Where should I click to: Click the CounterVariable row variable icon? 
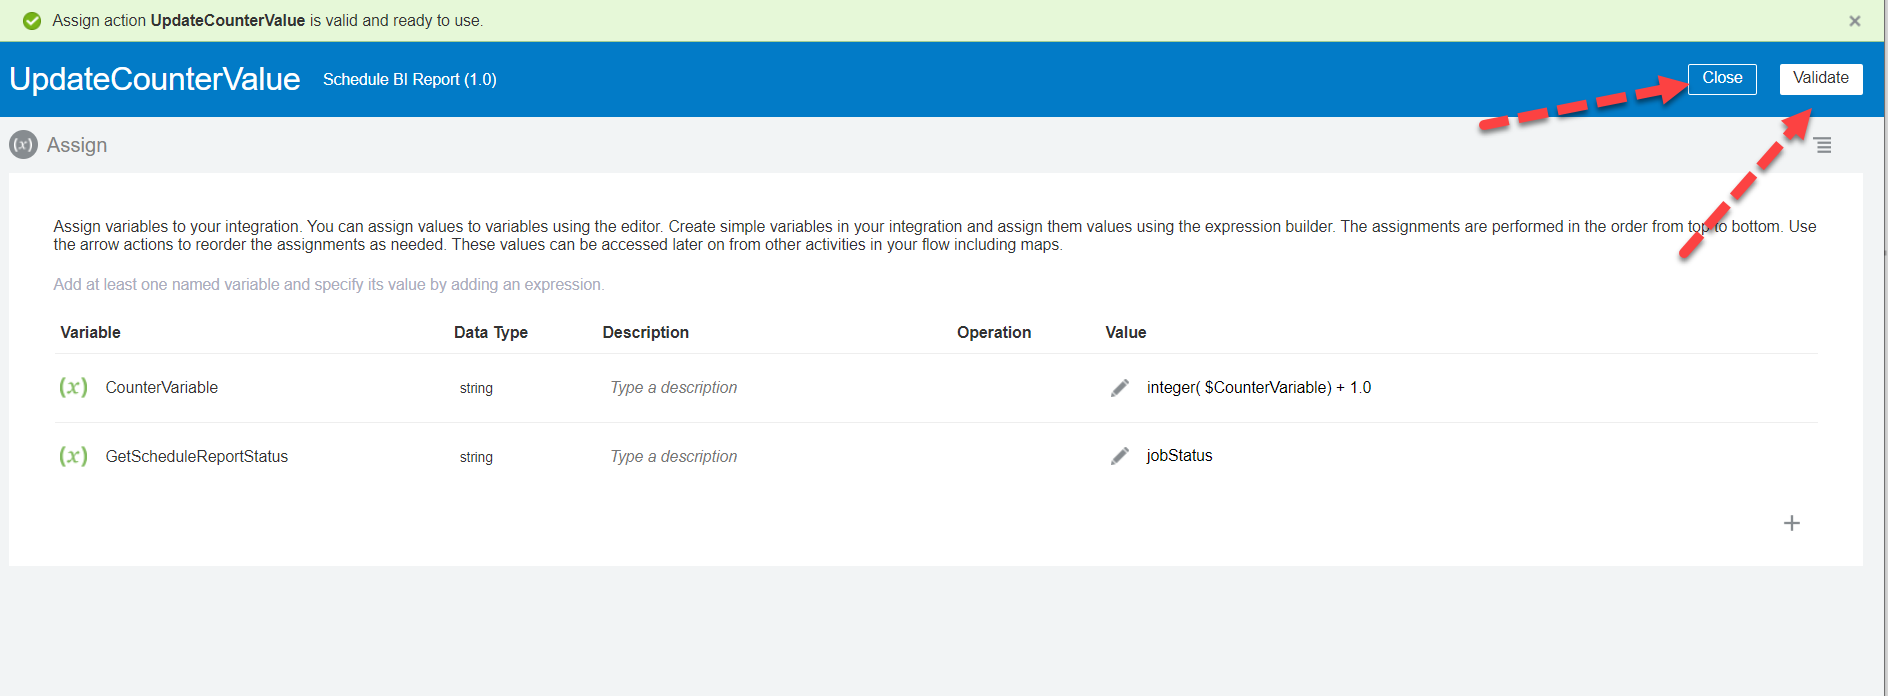coord(73,387)
